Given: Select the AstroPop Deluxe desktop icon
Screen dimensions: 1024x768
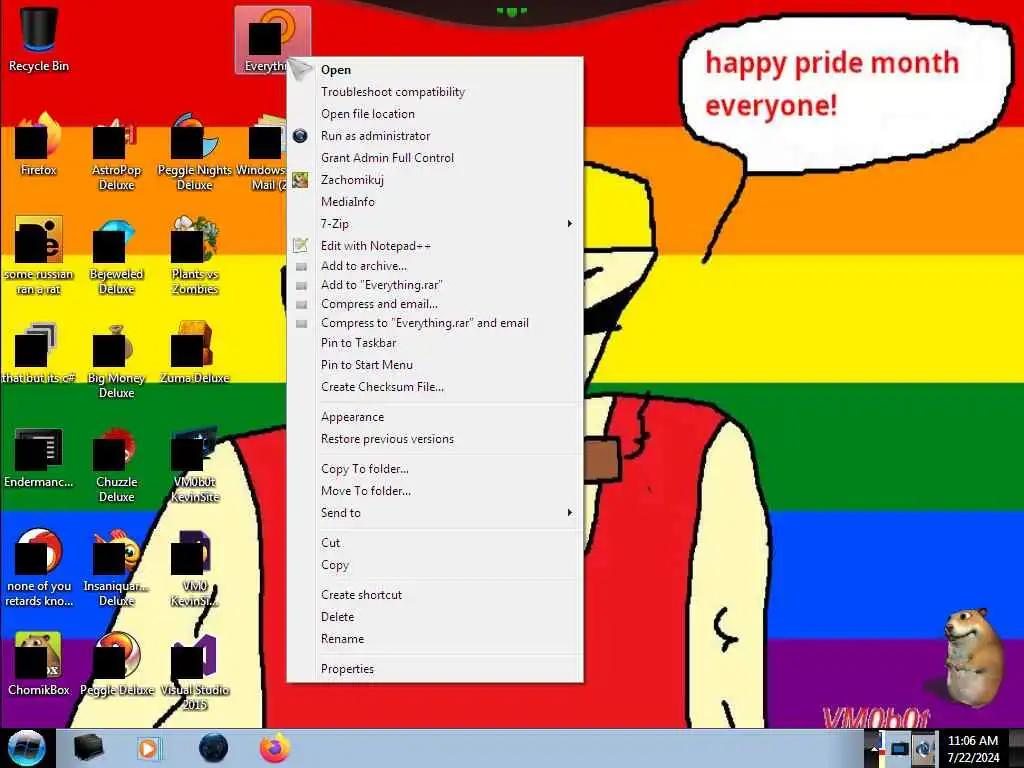Looking at the screenshot, I should coord(116,152).
